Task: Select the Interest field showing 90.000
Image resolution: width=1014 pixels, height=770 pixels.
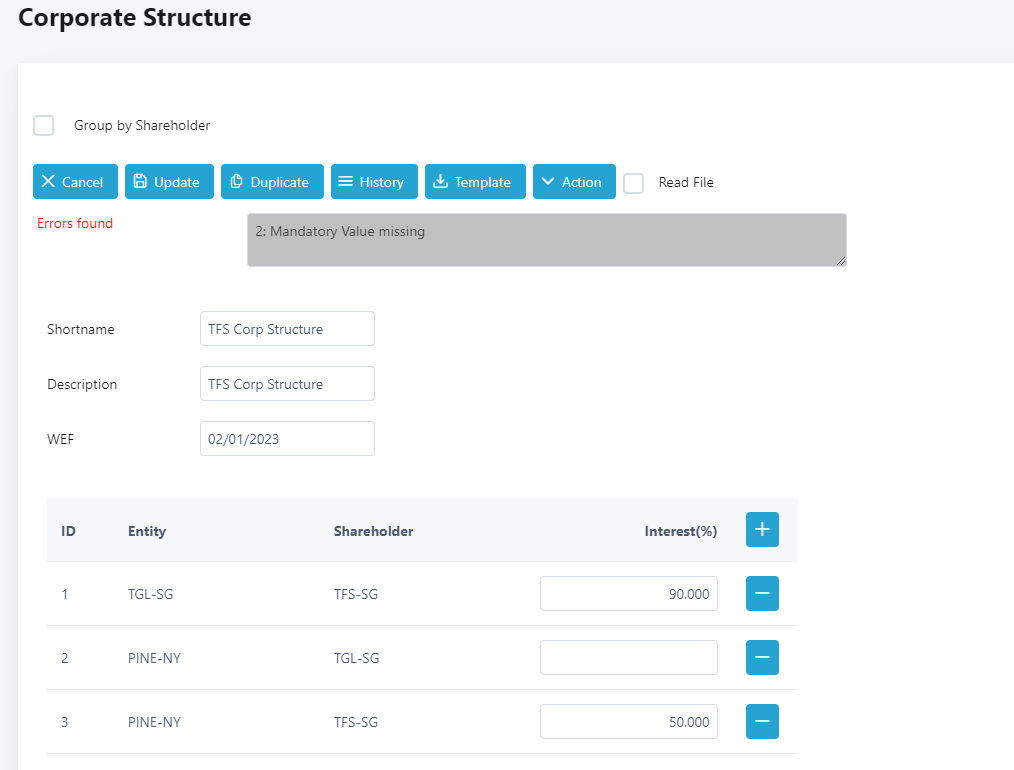Action: pos(628,594)
